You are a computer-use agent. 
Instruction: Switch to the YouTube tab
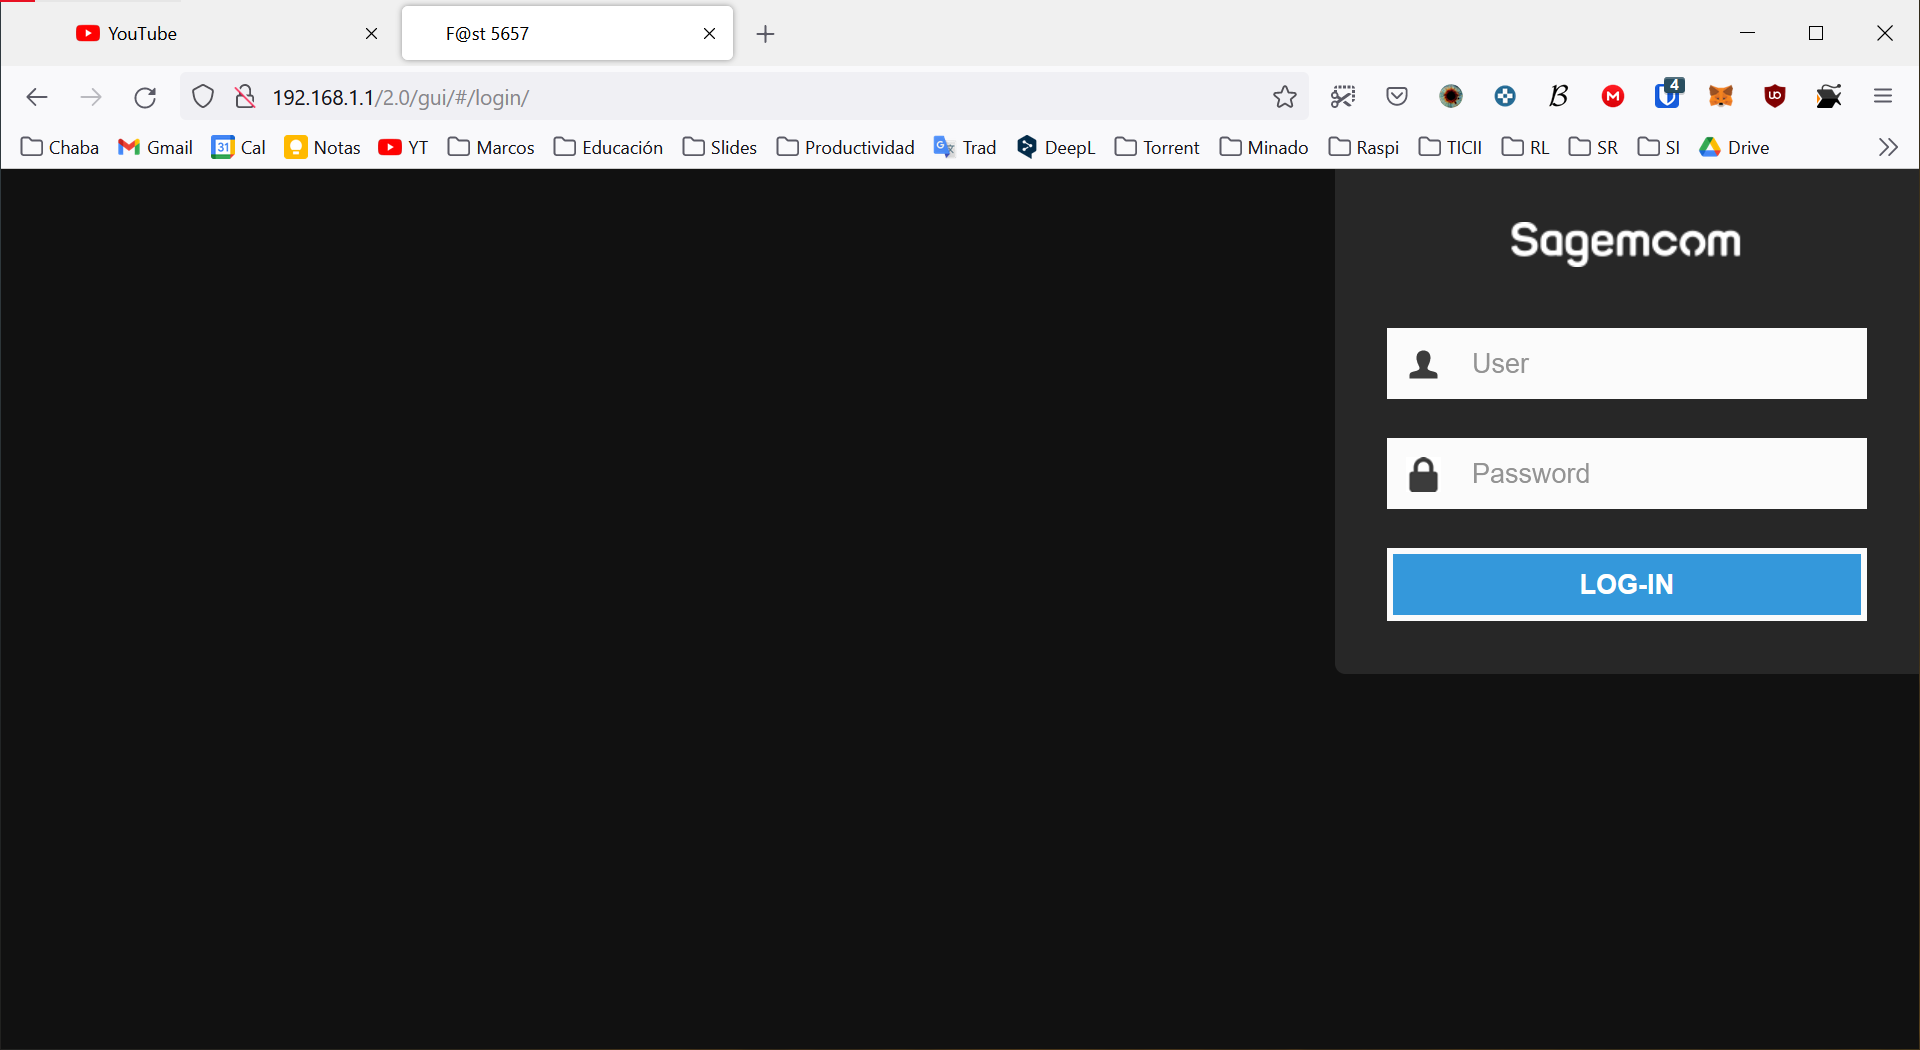click(200, 34)
